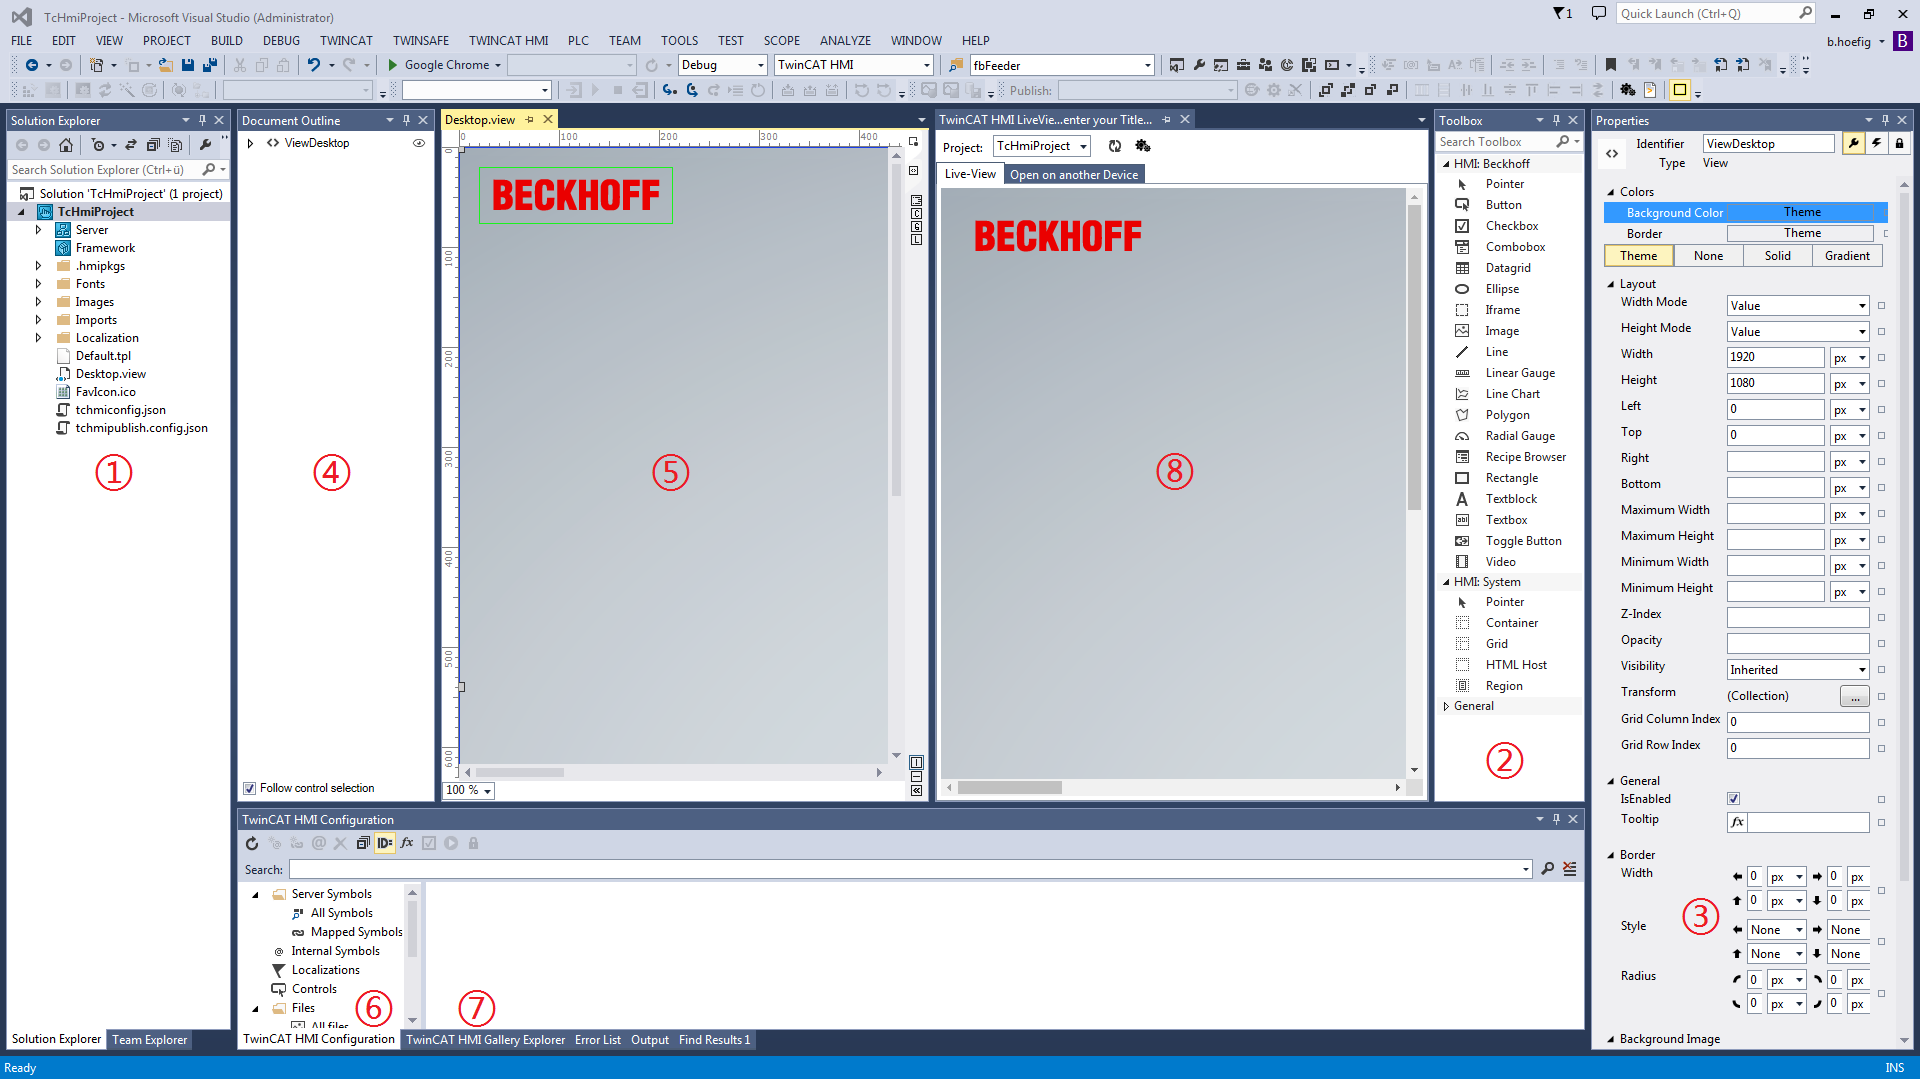1920x1079 pixels.
Task: Expand the General toolbox group
Action: (x=1446, y=706)
